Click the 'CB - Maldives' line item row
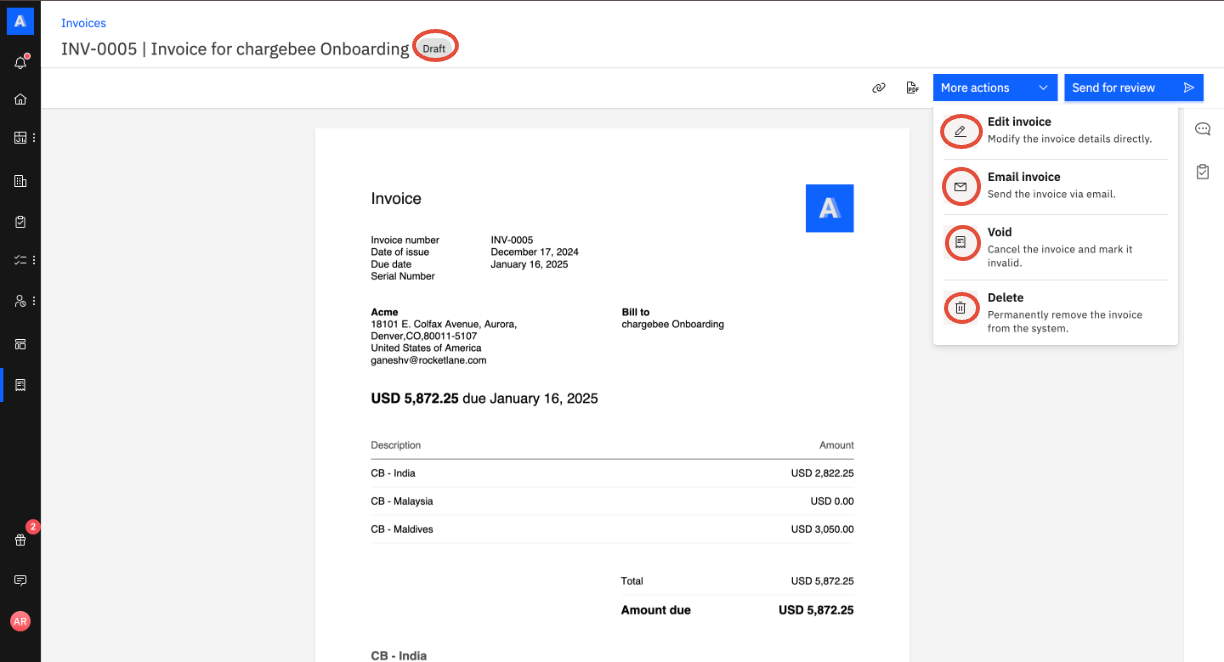This screenshot has width=1224, height=662. point(612,529)
